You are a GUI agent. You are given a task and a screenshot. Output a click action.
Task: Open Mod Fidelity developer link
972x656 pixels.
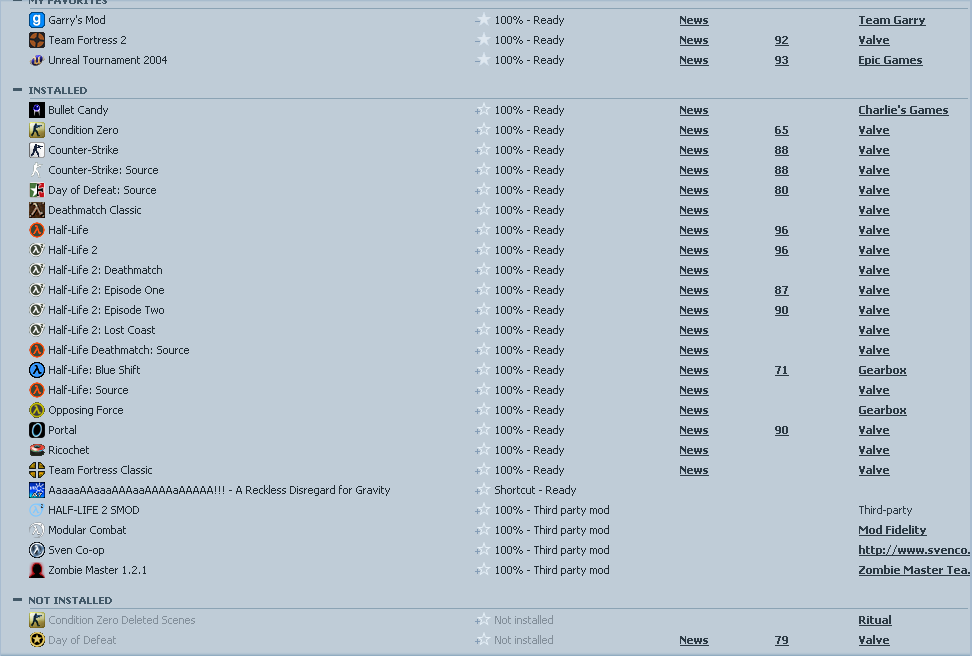click(892, 530)
